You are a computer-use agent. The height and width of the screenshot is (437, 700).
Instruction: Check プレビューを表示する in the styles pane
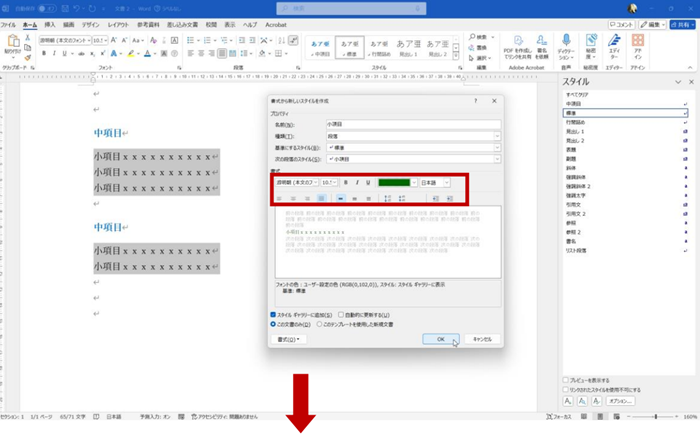click(565, 380)
